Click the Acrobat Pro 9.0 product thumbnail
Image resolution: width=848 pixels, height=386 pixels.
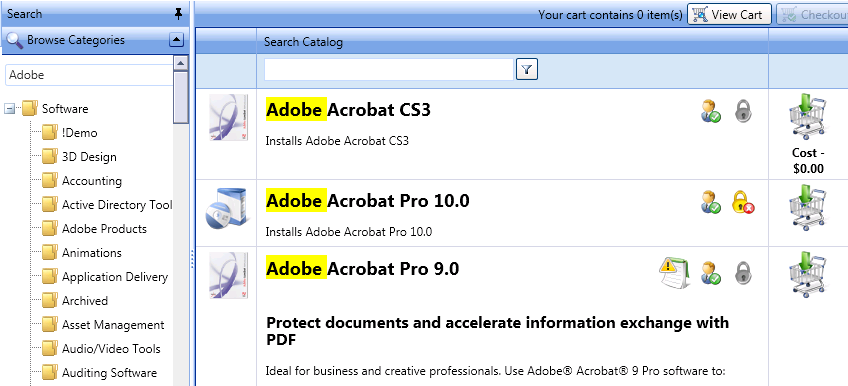(x=229, y=276)
